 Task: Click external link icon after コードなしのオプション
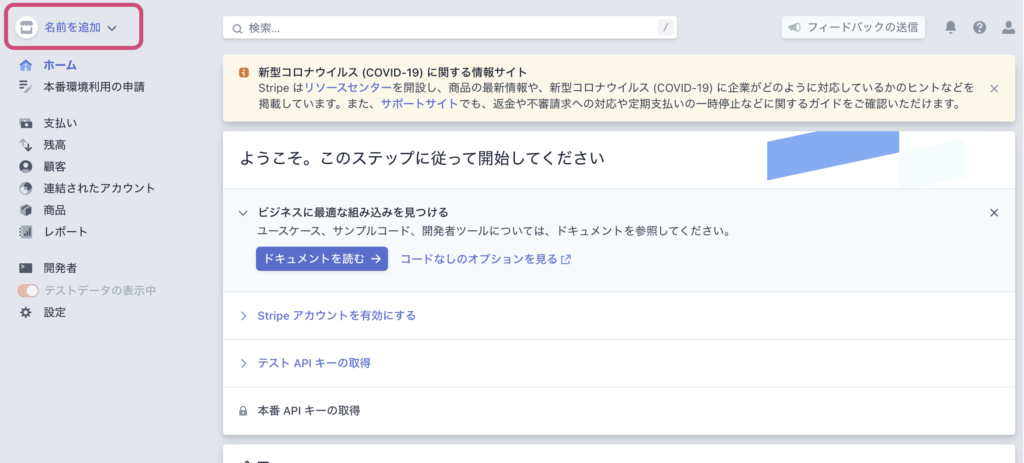tap(566, 259)
